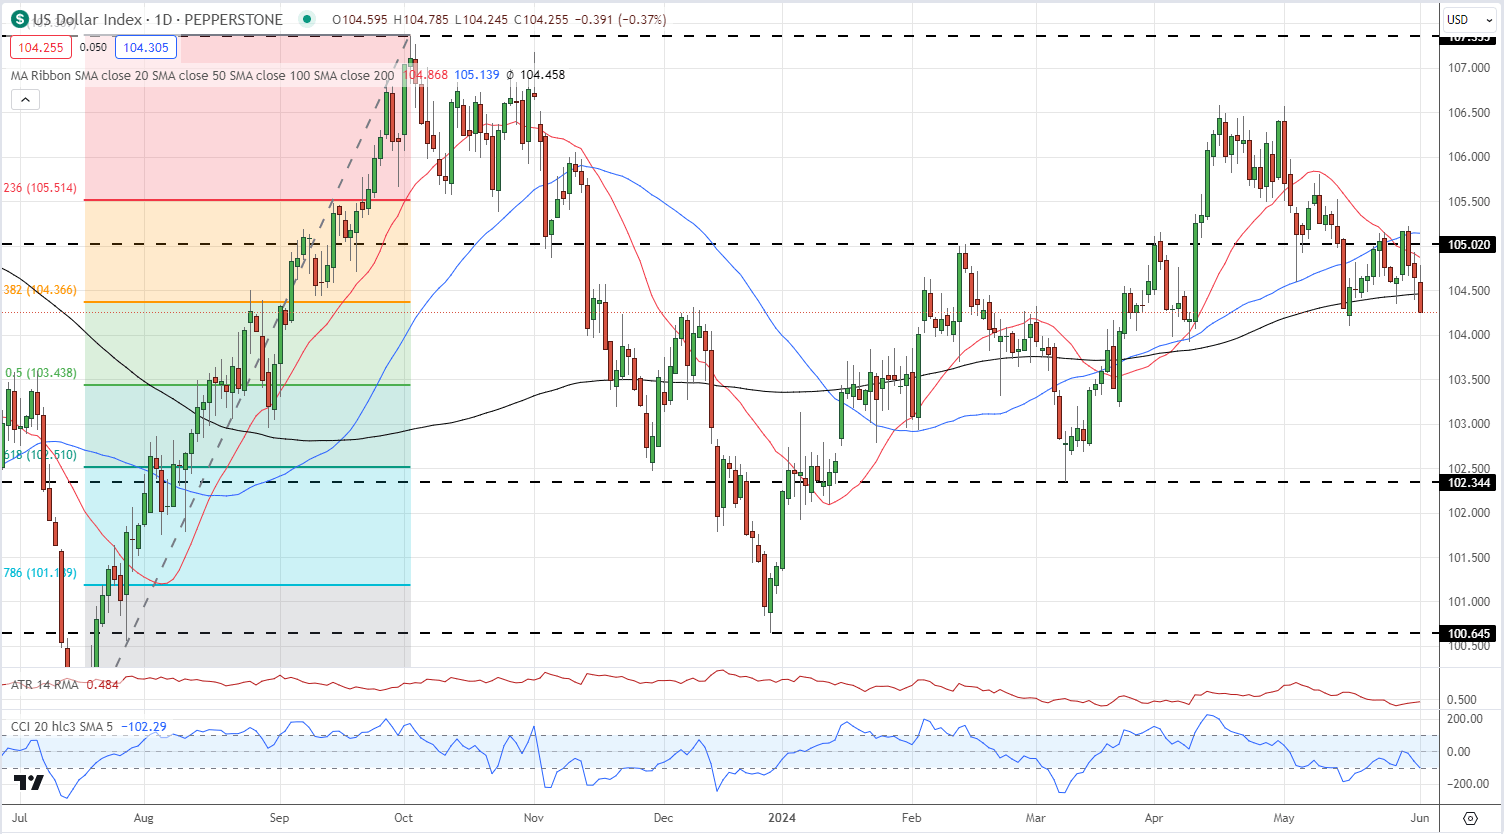Click the 103.000 price axis label
Viewport: 1504px width, 834px height.
click(1469, 424)
